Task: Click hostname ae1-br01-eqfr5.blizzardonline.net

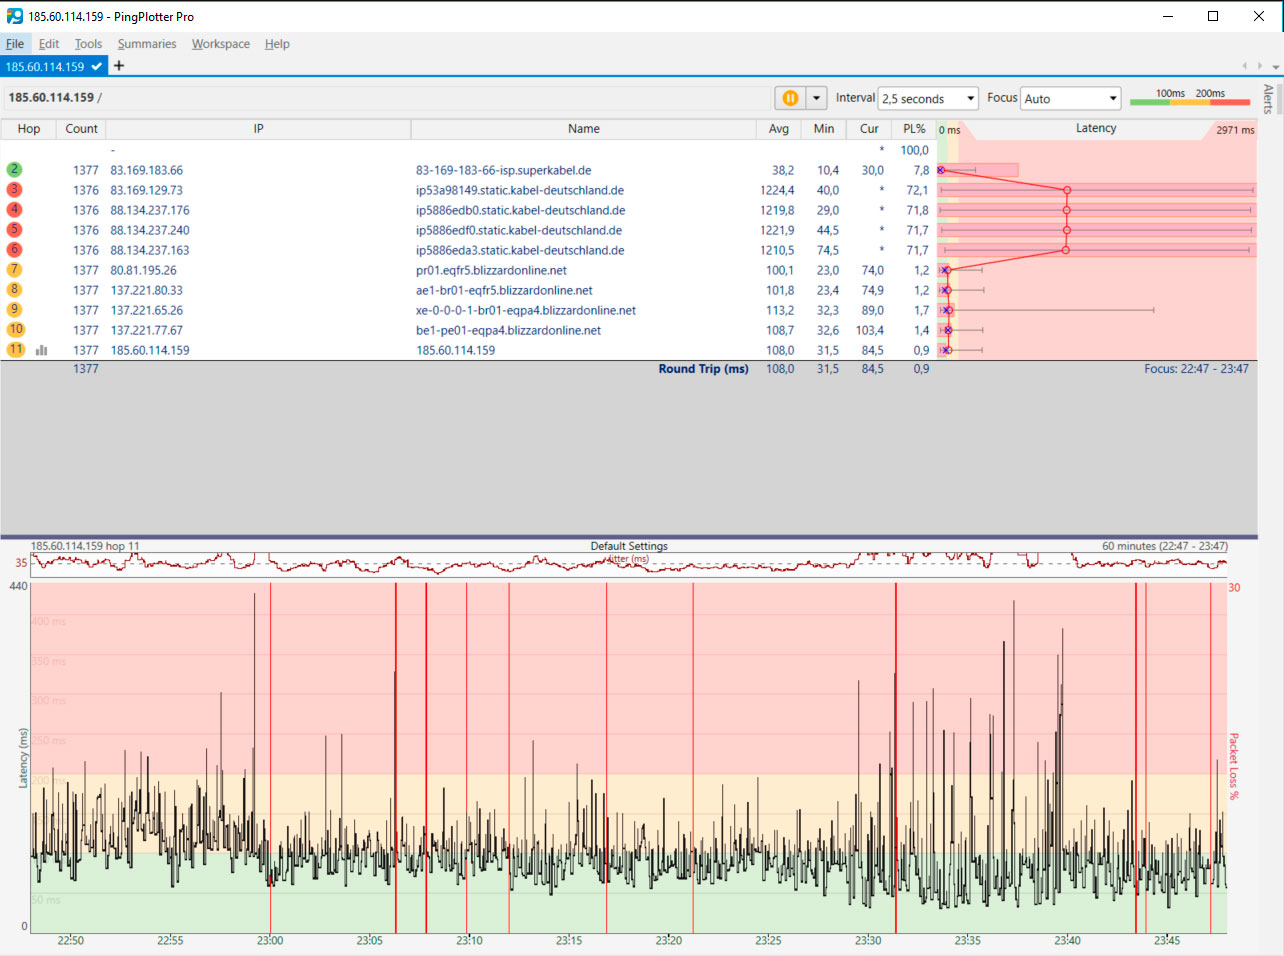Action: pyautogui.click(x=504, y=291)
